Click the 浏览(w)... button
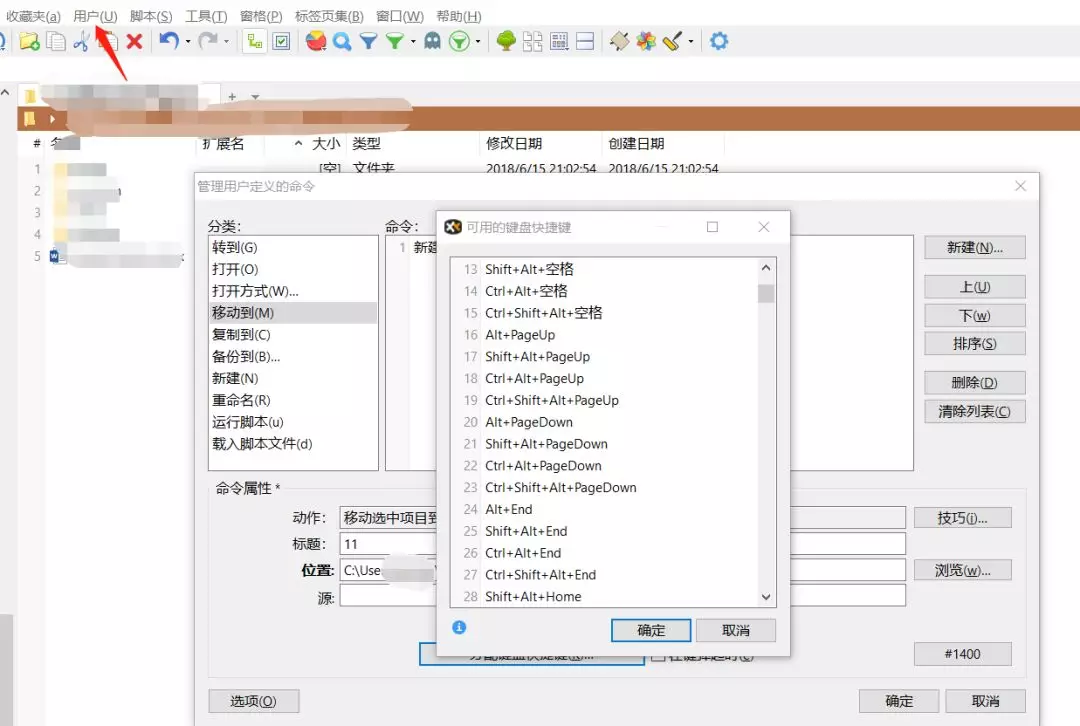This screenshot has width=1080, height=726. pos(962,570)
